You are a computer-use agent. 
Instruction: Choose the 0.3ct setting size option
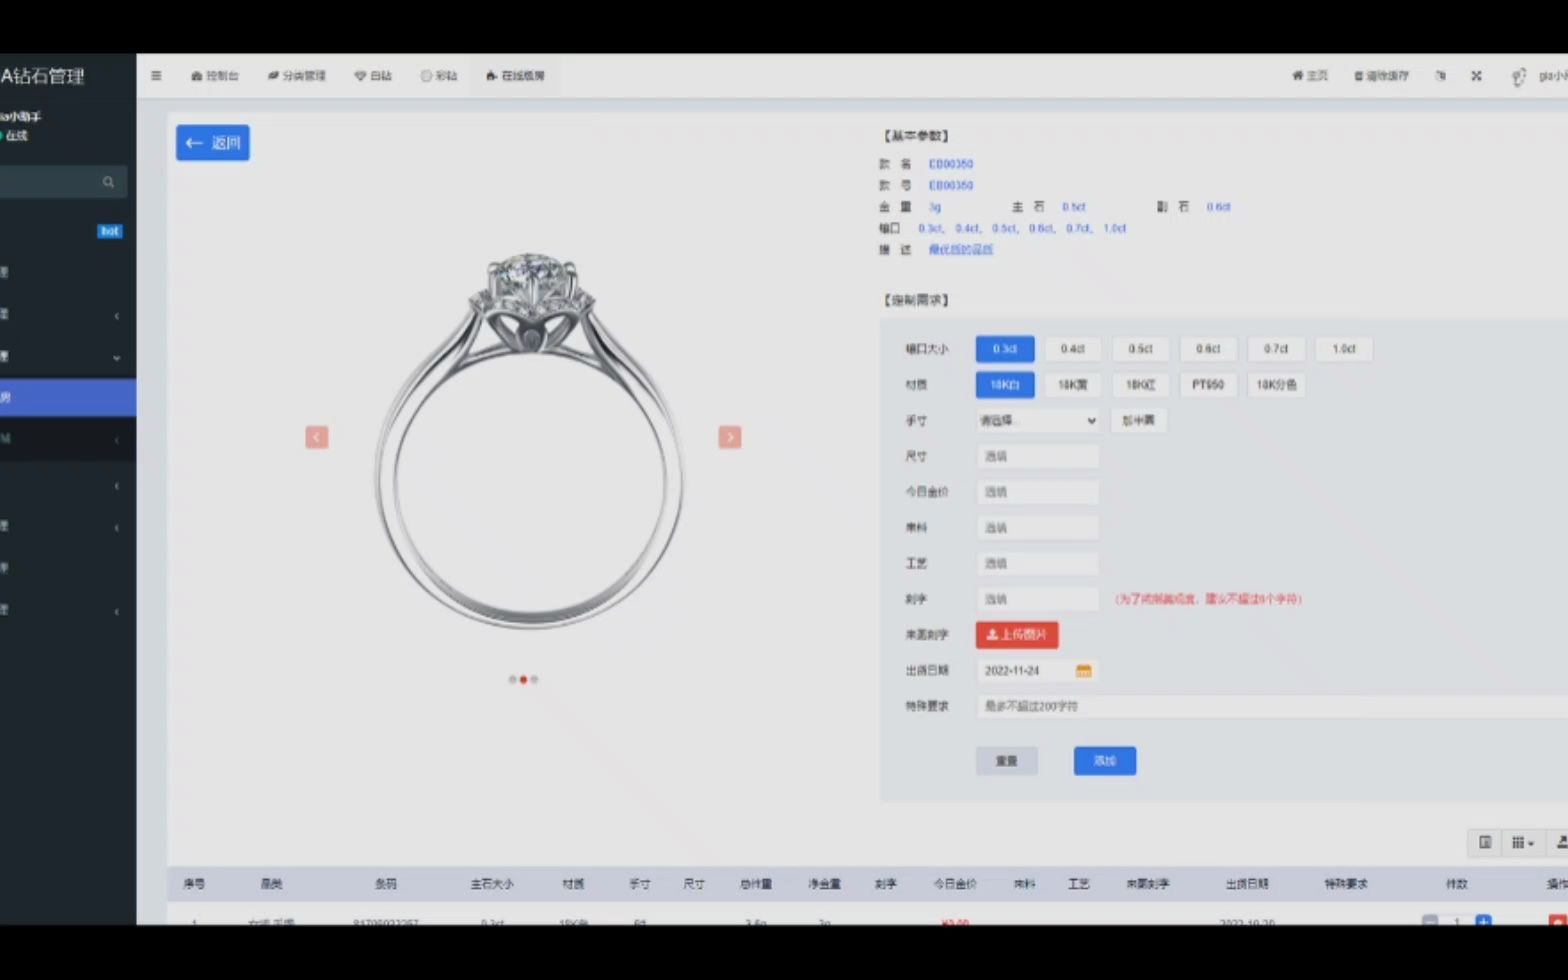(1005, 349)
